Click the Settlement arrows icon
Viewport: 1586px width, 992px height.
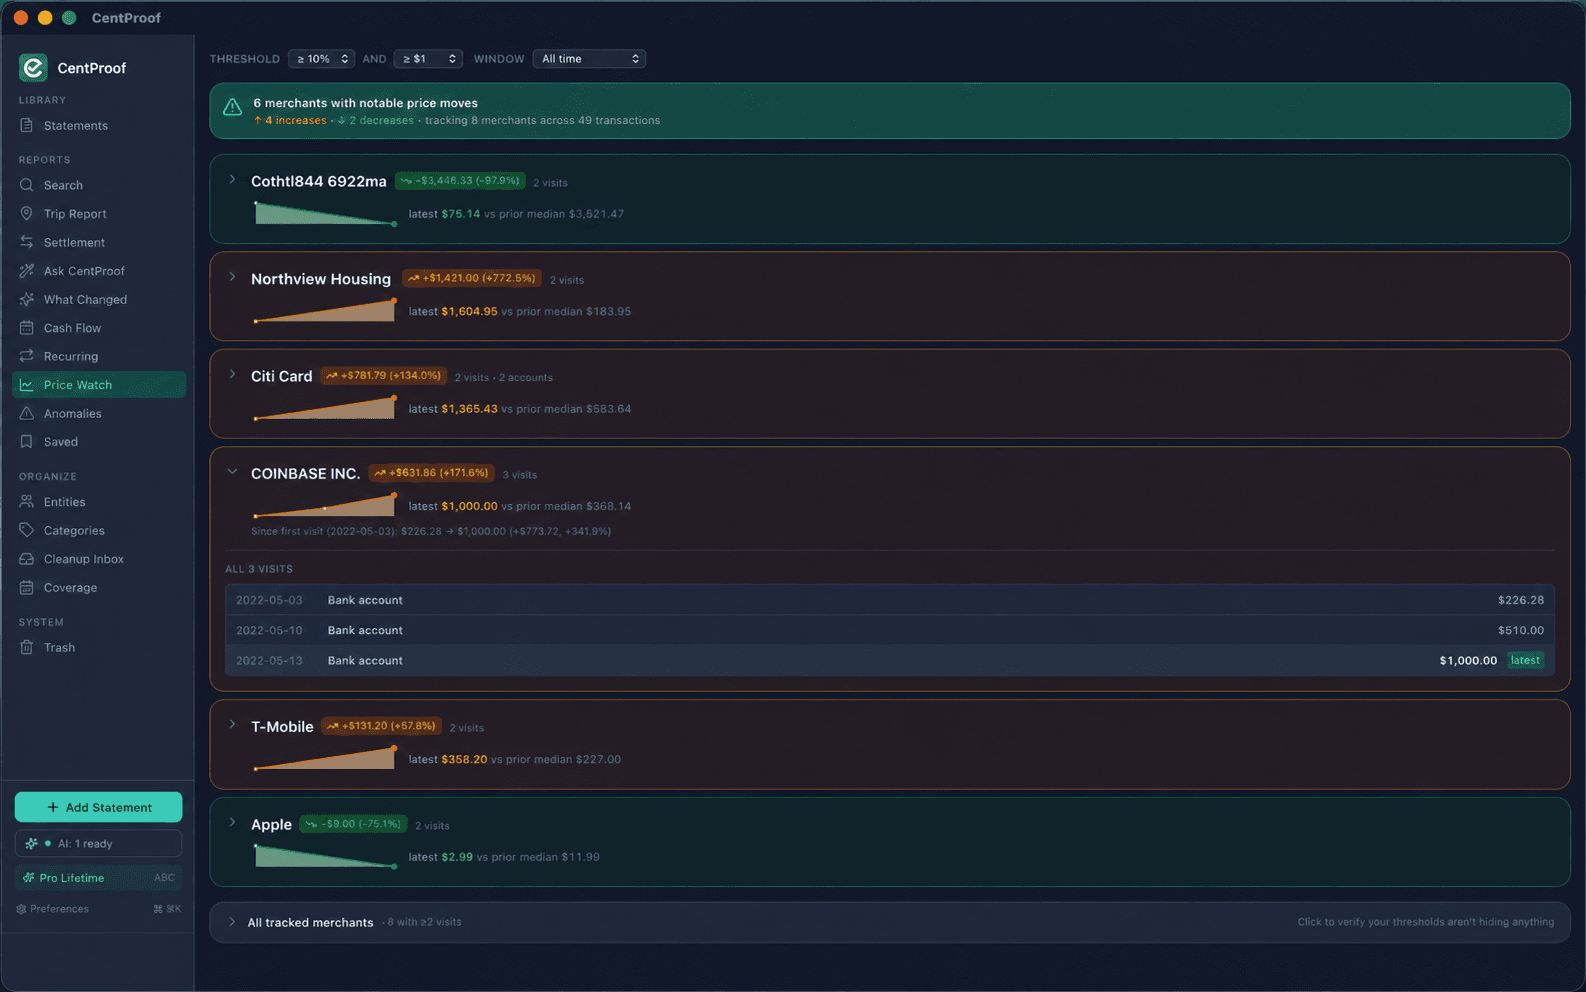[27, 242]
